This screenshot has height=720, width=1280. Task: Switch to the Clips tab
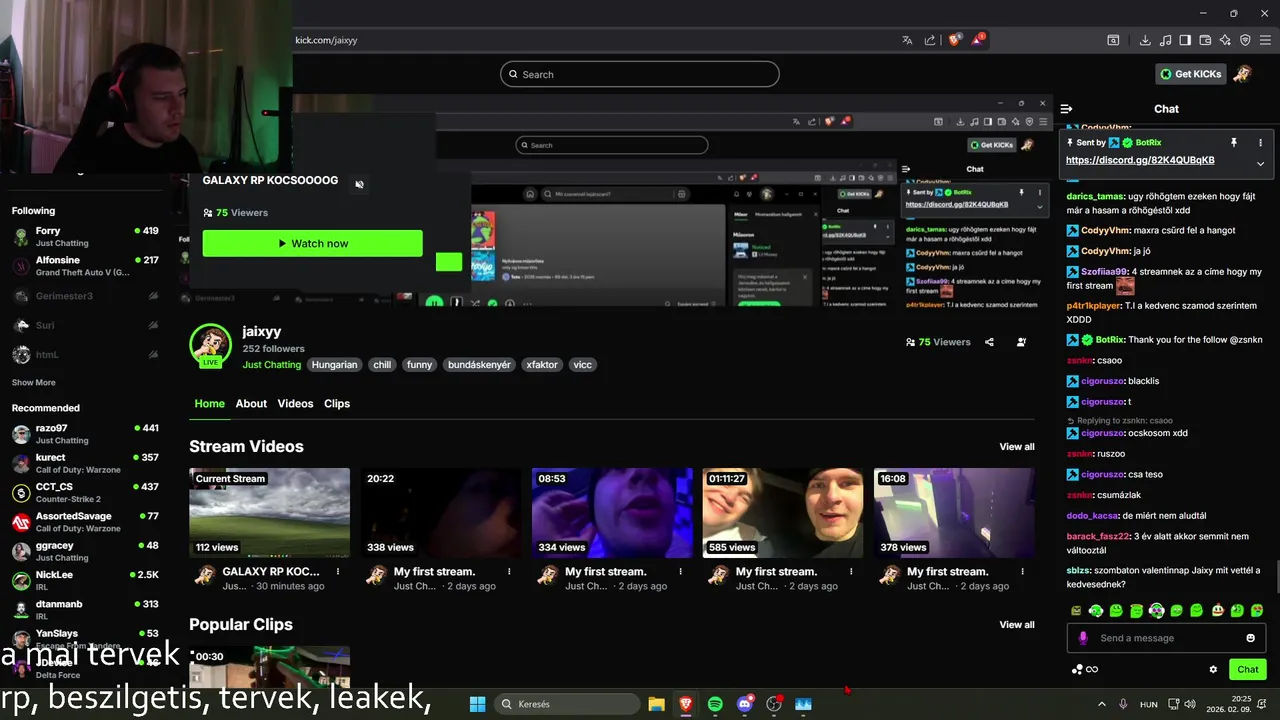337,404
